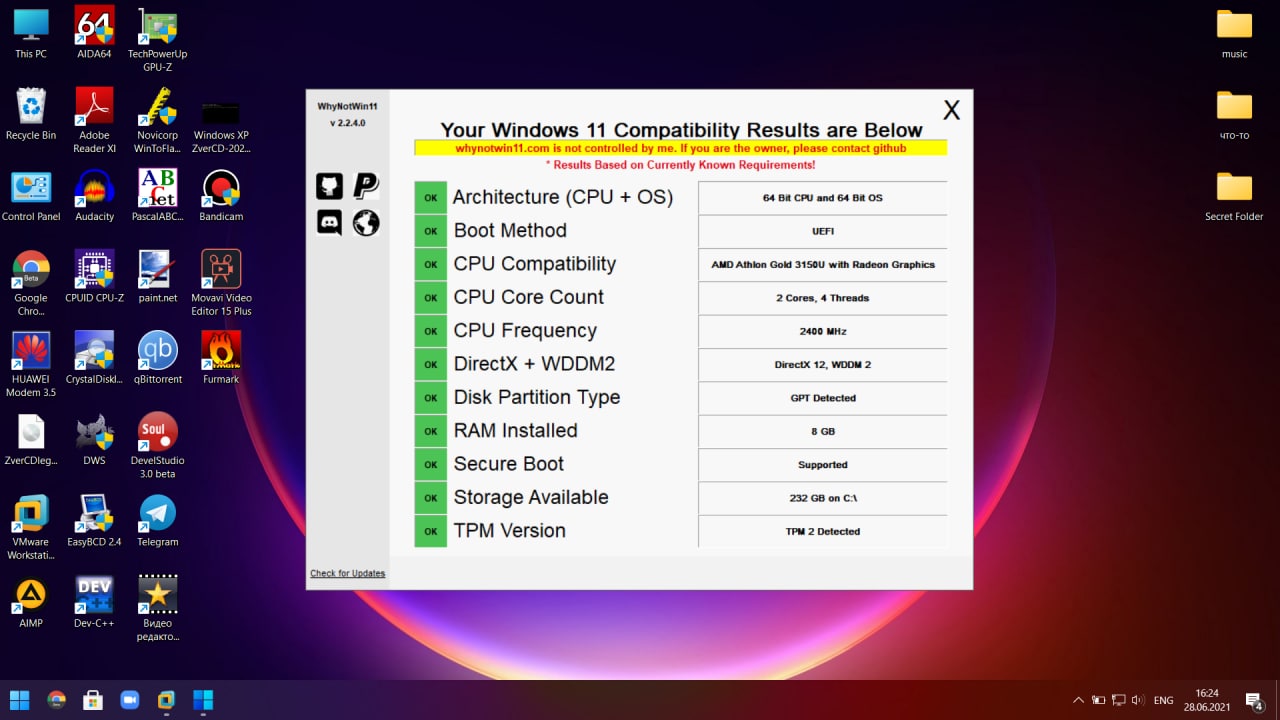This screenshot has height=720, width=1280.
Task: Show hidden tray icons via the chevron
Action: coord(1078,700)
